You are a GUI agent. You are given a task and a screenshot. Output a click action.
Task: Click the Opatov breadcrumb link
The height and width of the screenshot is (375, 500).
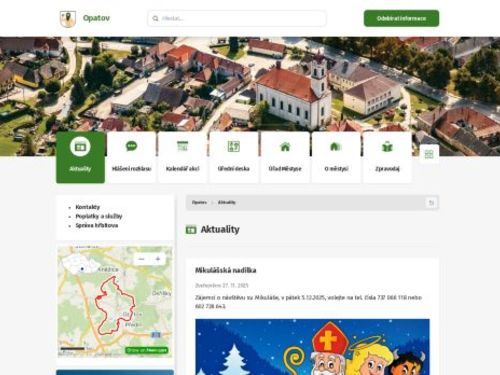click(x=199, y=202)
